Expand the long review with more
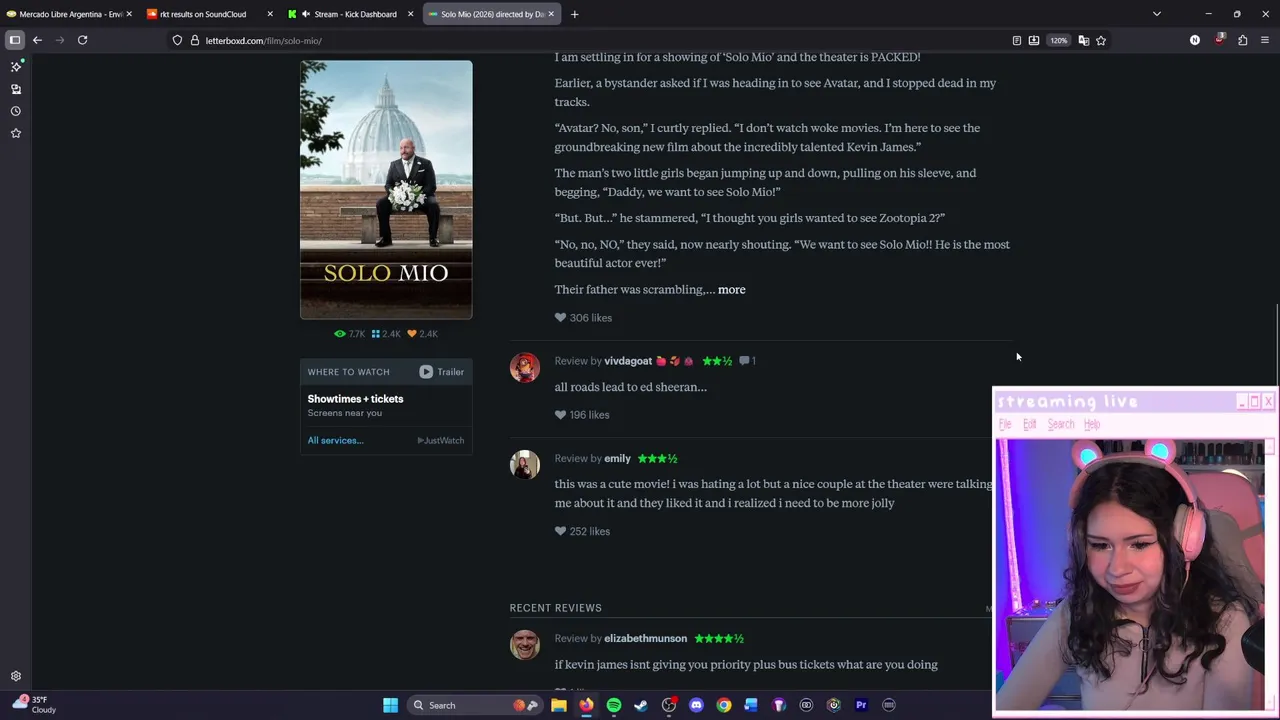Viewport: 1280px width, 720px height. (x=731, y=290)
